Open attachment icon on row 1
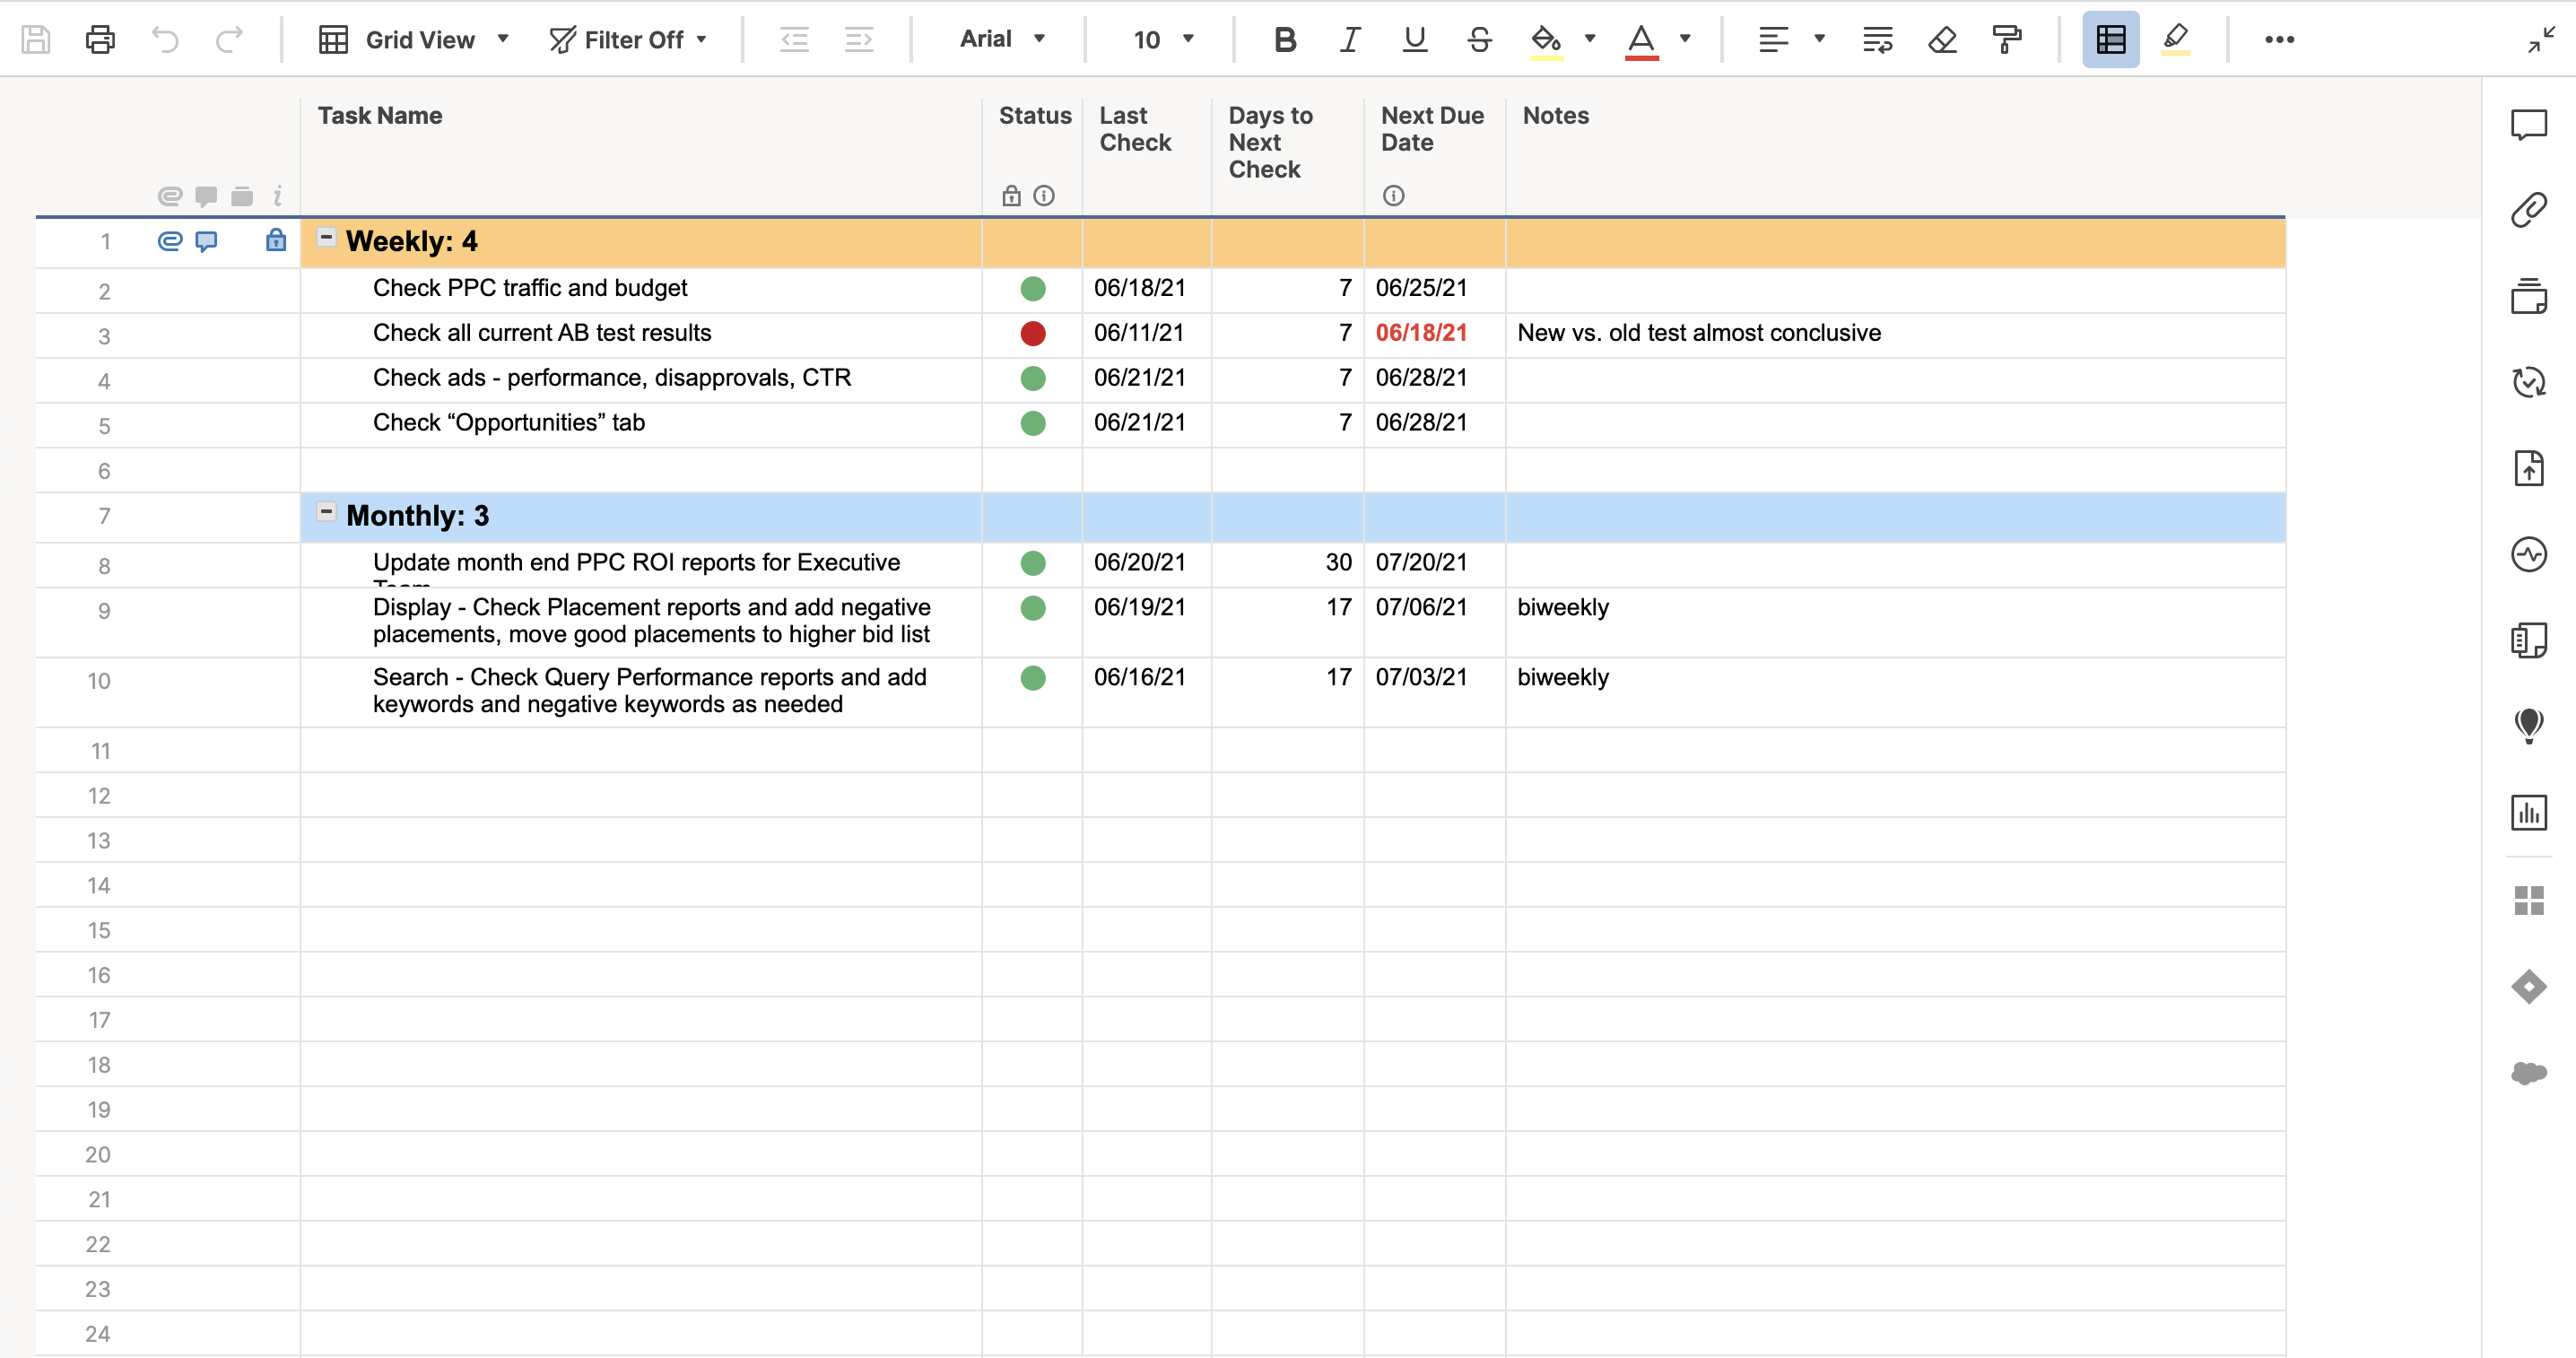This screenshot has width=2576, height=1358. tap(170, 241)
